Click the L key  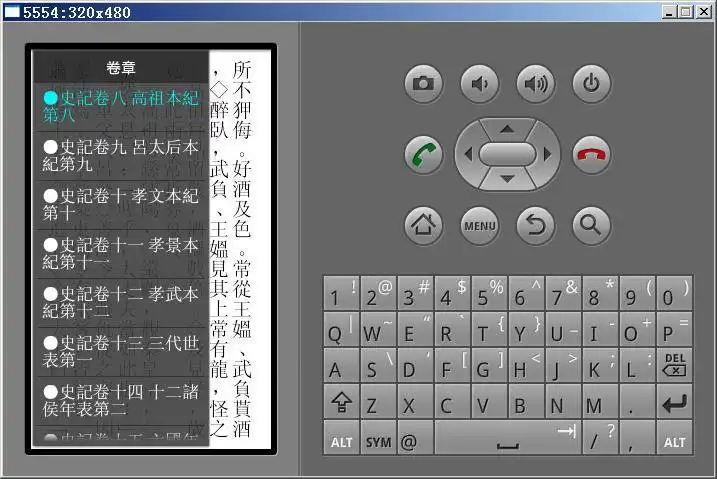click(x=637, y=366)
